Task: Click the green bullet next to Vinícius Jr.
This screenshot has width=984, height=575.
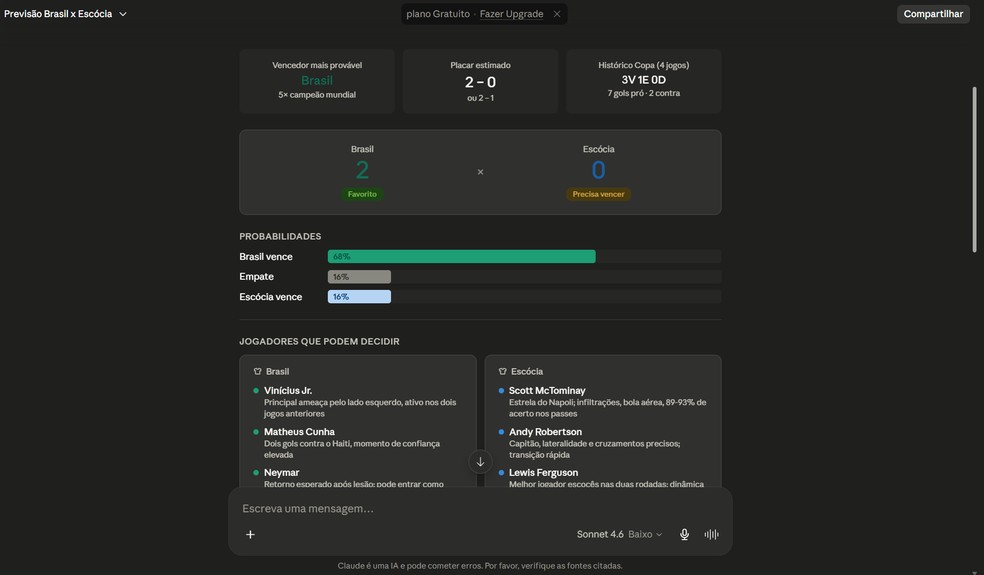Action: (x=256, y=390)
